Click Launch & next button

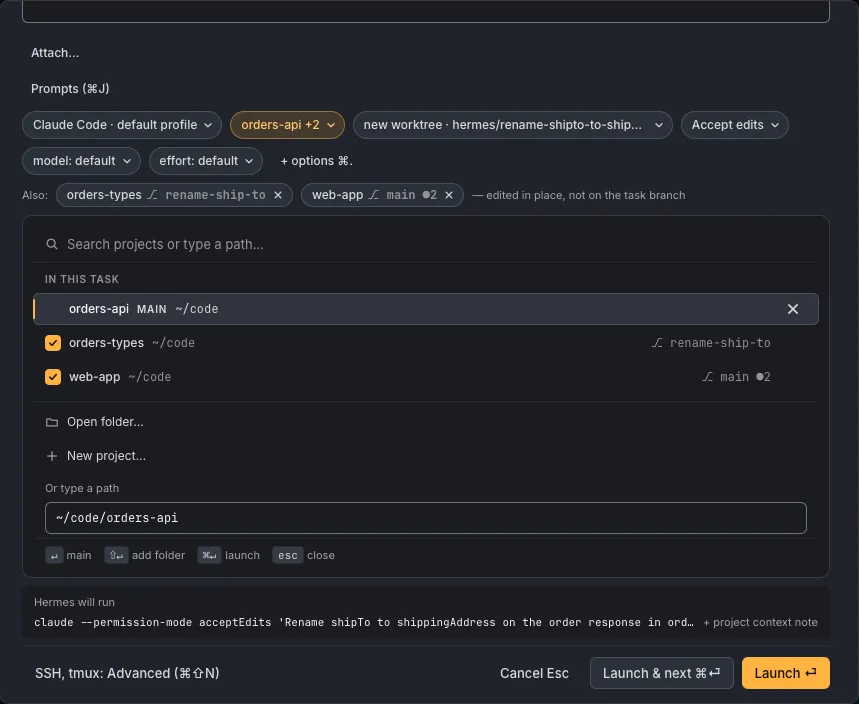pos(661,673)
